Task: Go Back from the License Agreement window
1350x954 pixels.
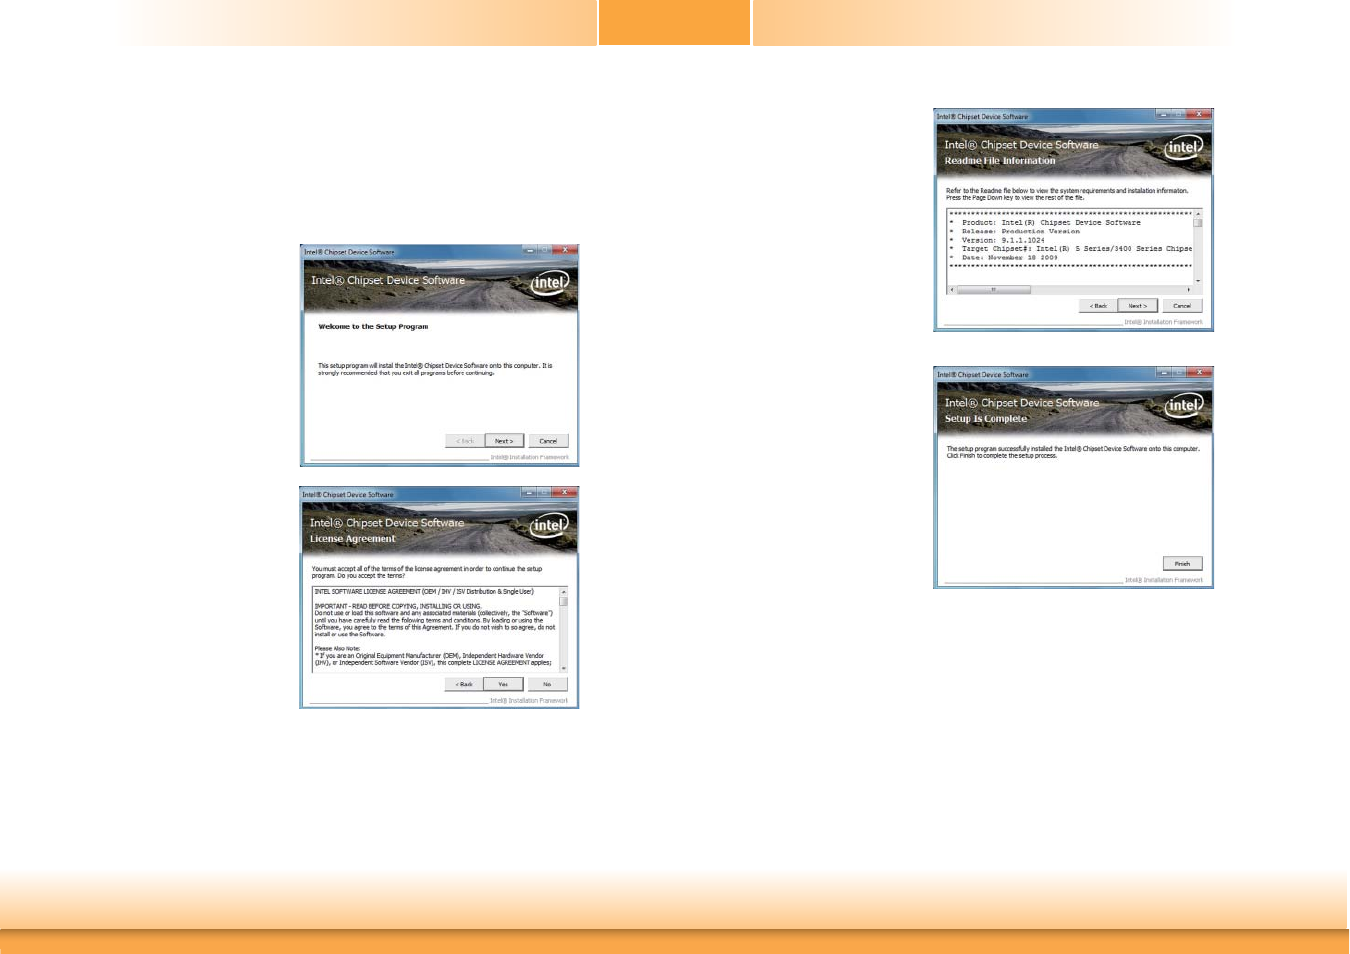Action: (x=464, y=684)
